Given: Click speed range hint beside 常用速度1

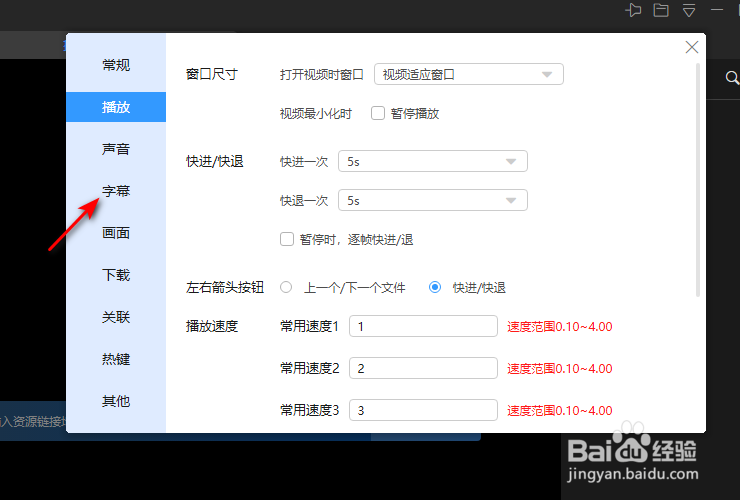Looking at the screenshot, I should 560,327.
